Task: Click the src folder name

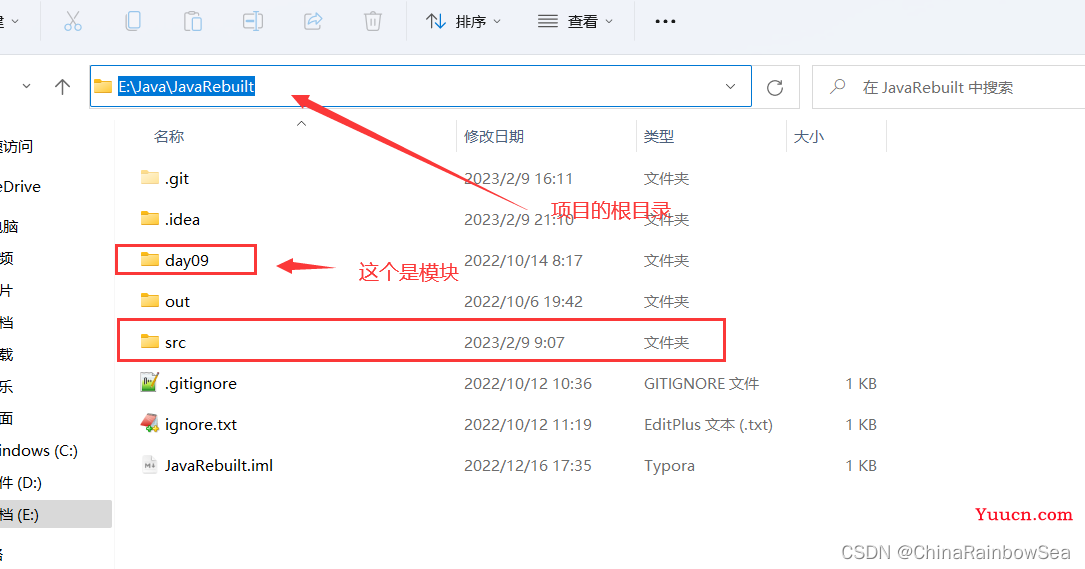Action: pyautogui.click(x=175, y=343)
